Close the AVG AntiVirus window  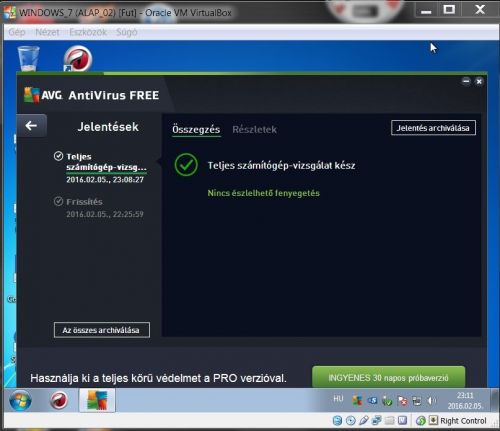coord(479,81)
